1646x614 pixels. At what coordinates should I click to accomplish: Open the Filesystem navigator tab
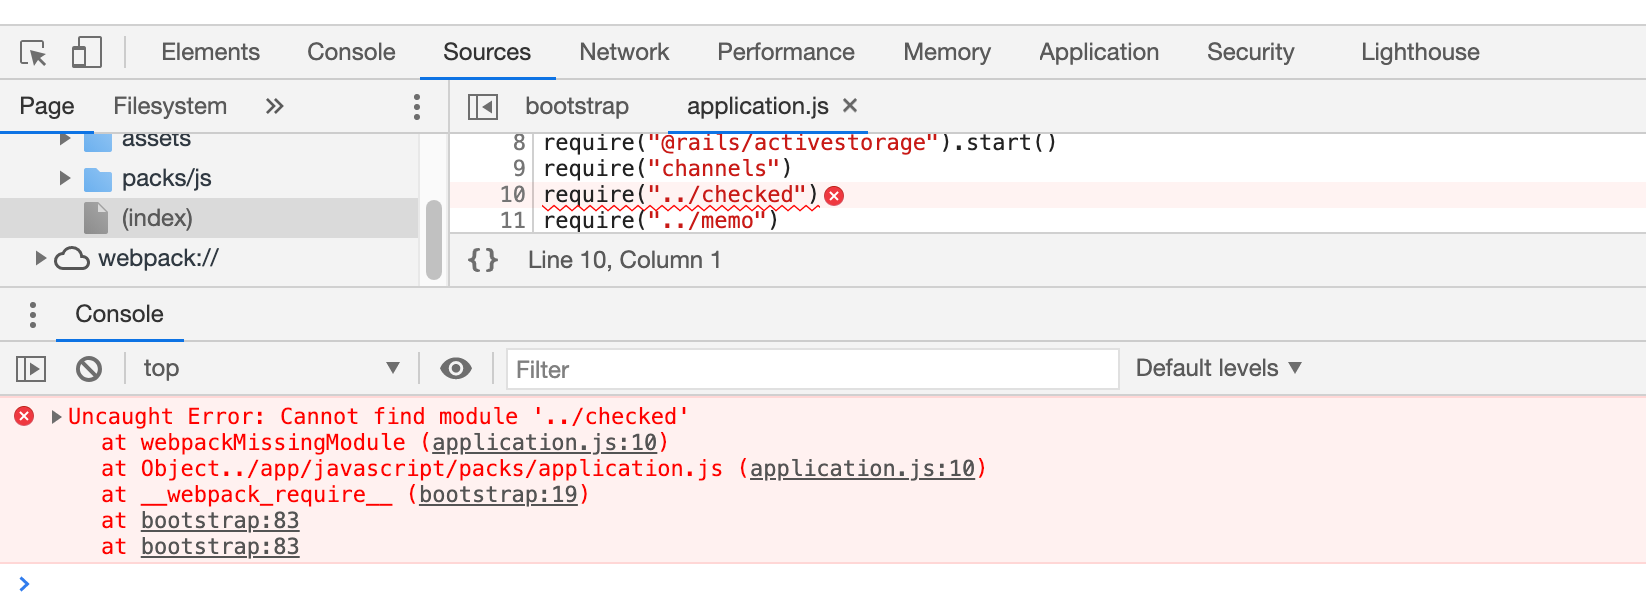(170, 106)
